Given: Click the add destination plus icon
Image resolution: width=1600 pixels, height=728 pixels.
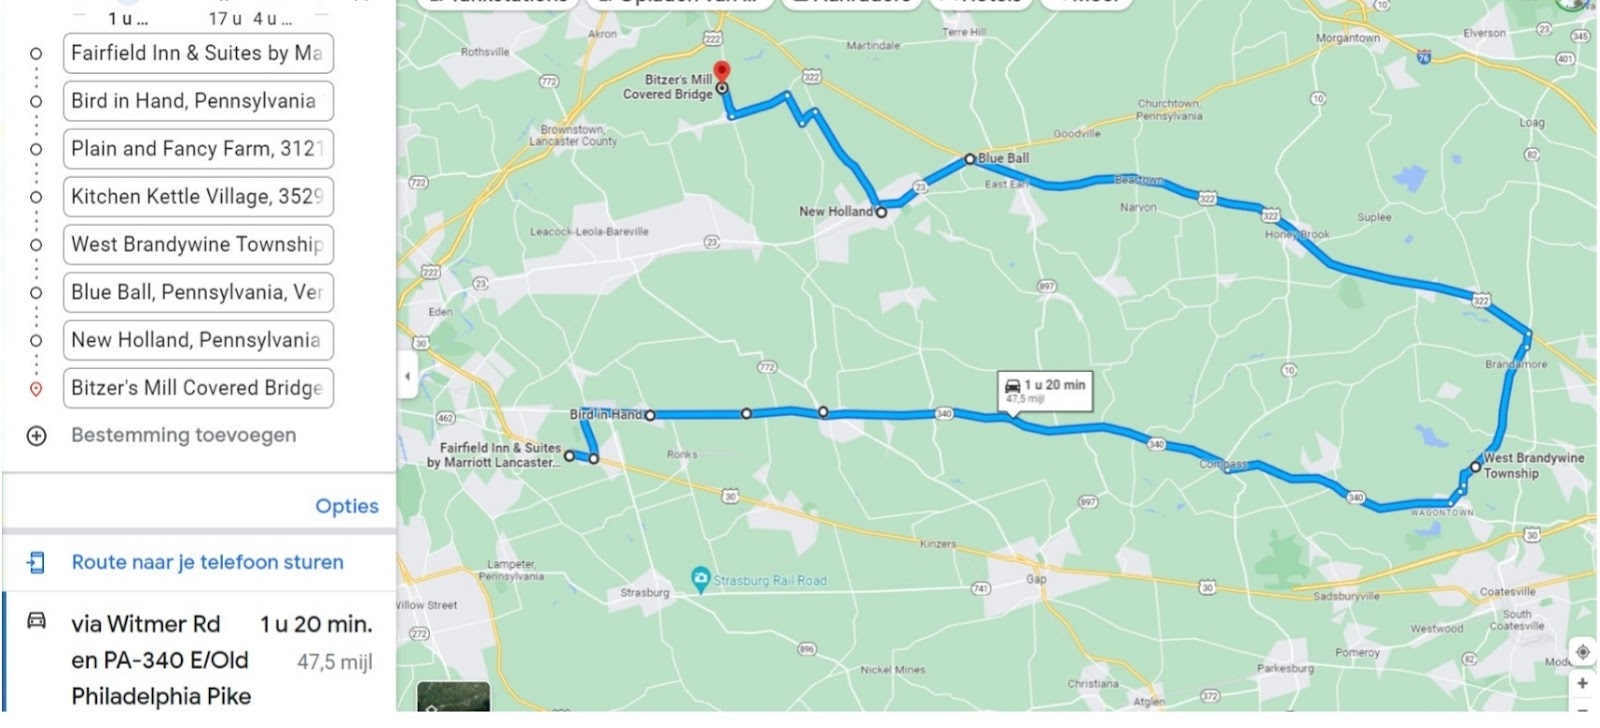Looking at the screenshot, I should coord(36,436).
